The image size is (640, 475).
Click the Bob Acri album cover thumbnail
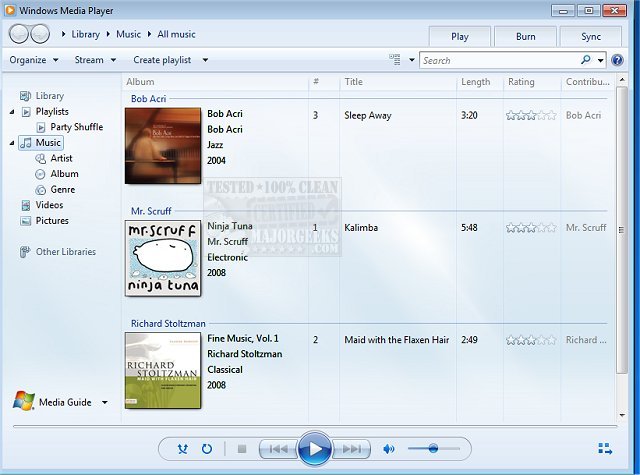click(163, 146)
